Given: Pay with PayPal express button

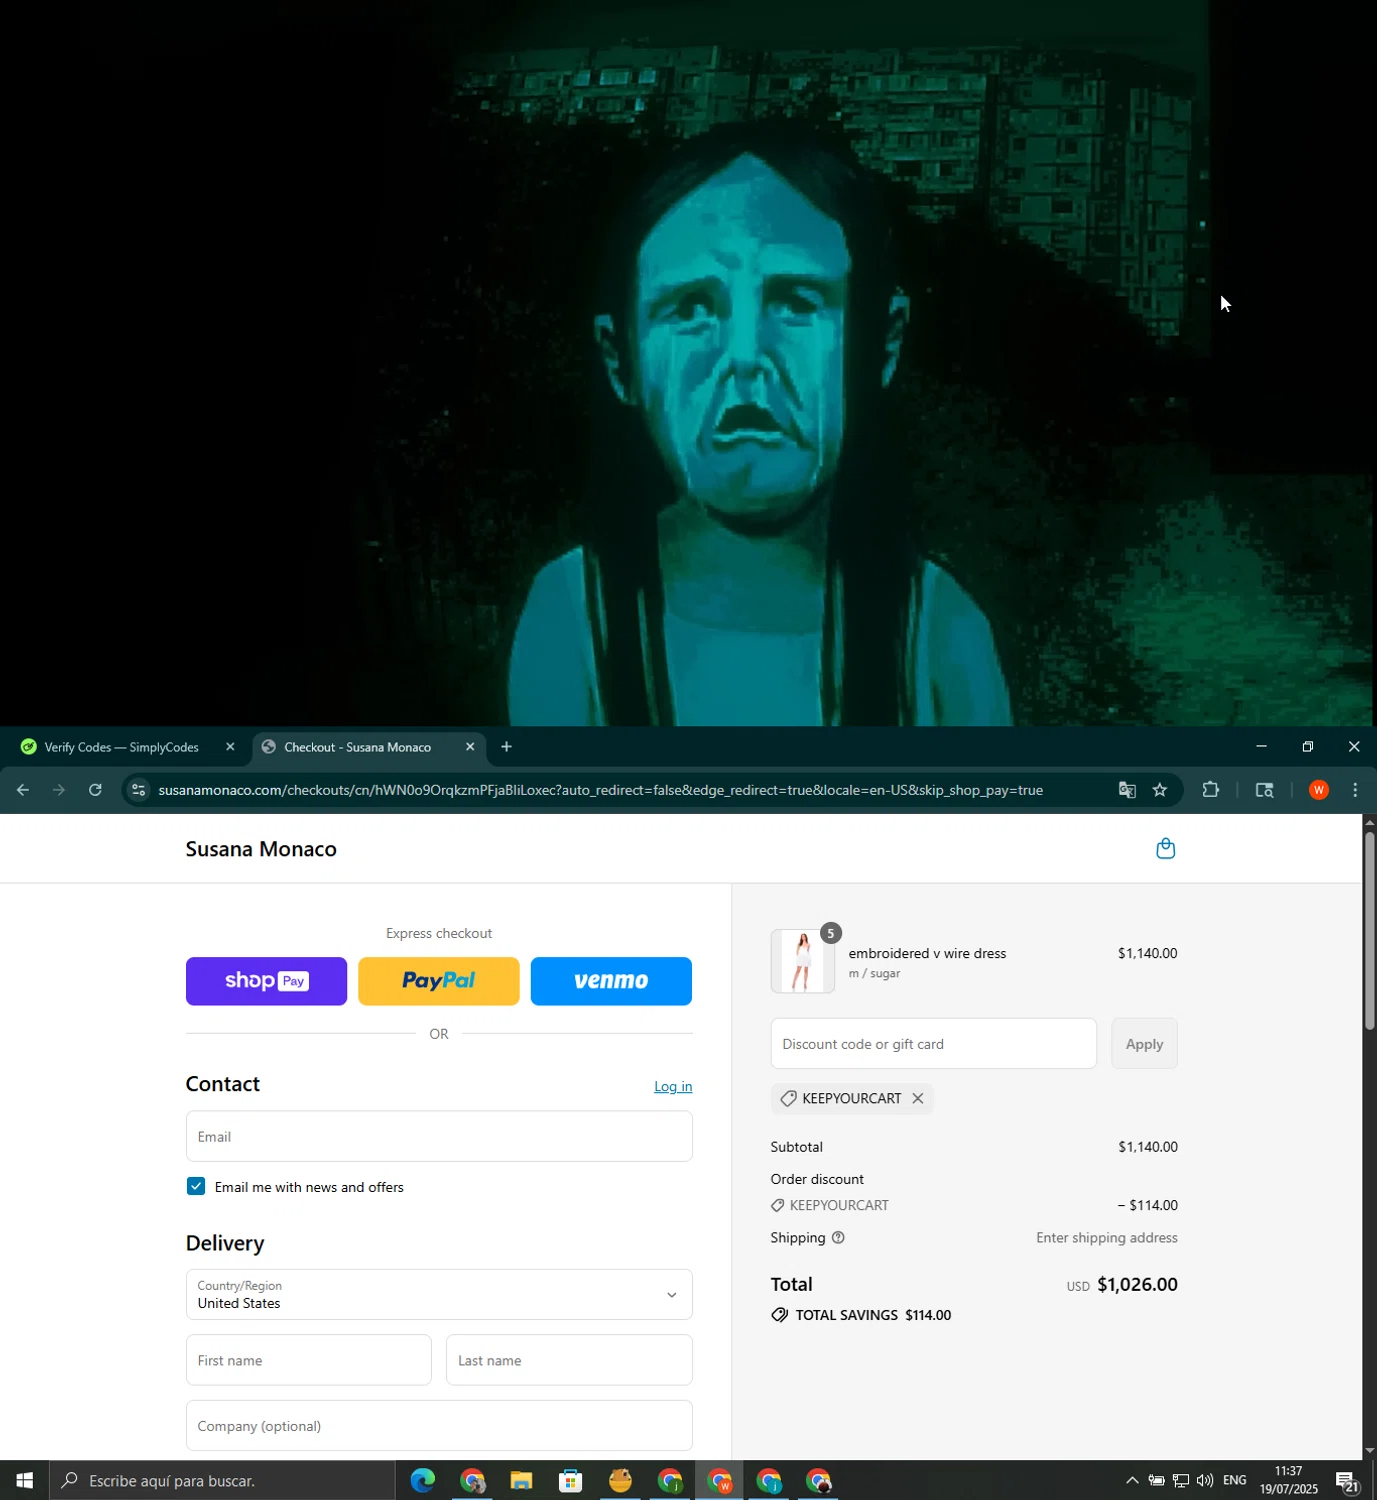Looking at the screenshot, I should coord(439,981).
